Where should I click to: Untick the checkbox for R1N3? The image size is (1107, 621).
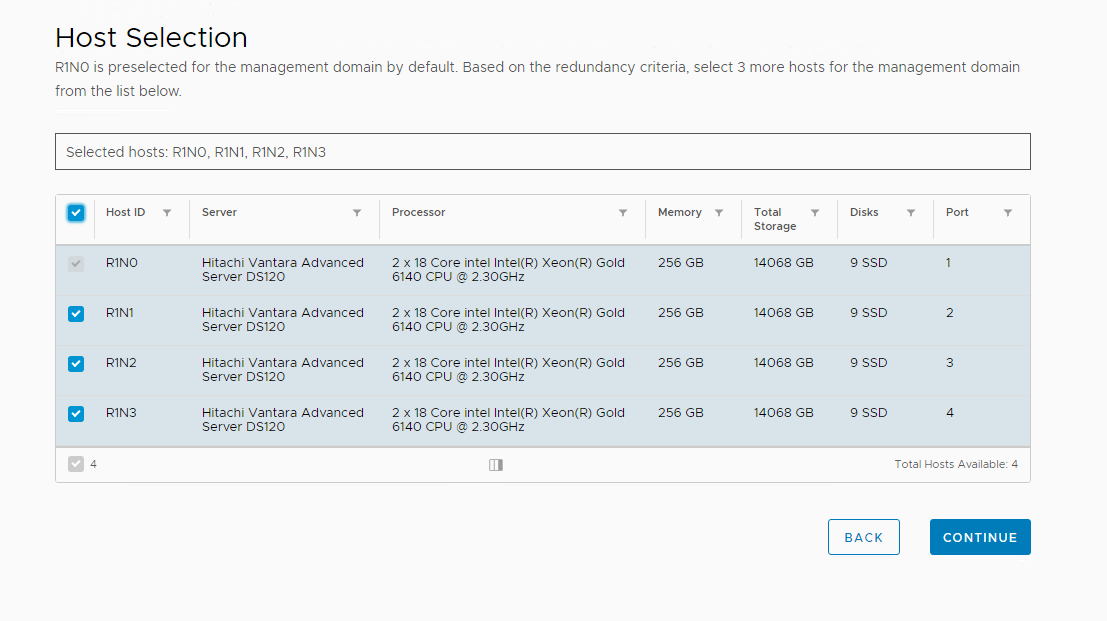click(76, 414)
